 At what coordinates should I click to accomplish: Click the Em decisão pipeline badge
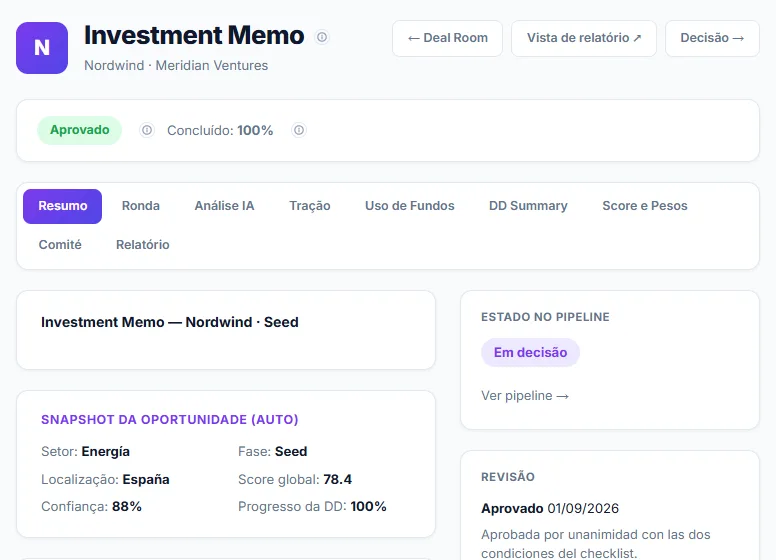tap(530, 353)
